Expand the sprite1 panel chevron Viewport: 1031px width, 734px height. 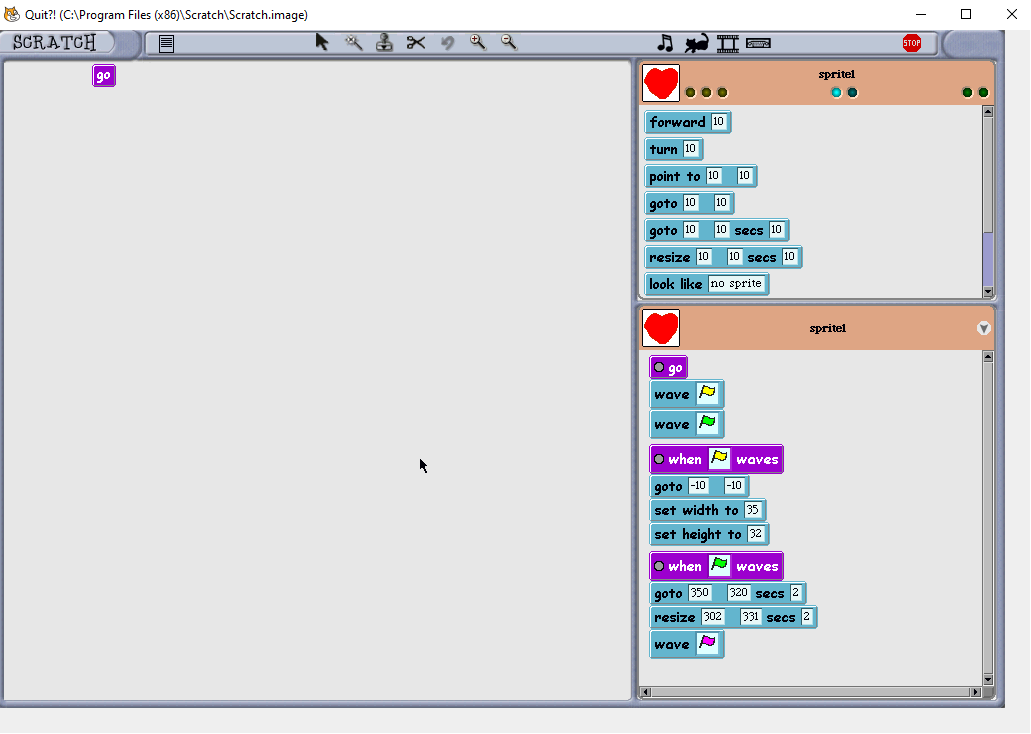pos(983,327)
